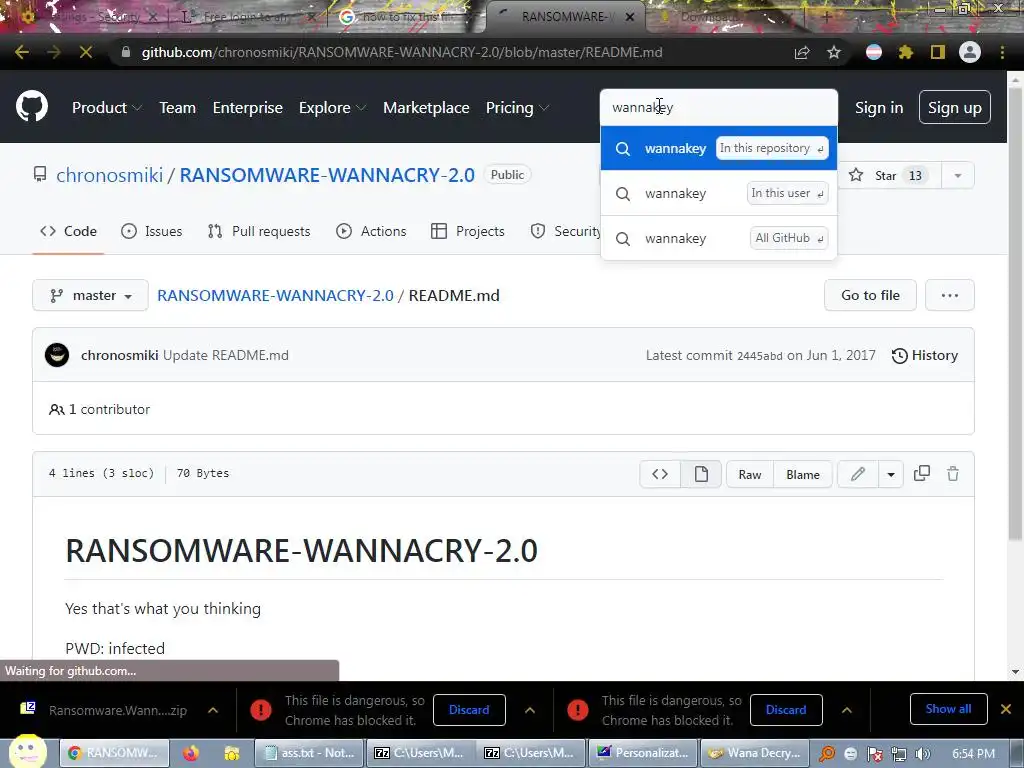1024x768 pixels.
Task: Stop page loading with the X button
Action: coord(86,52)
